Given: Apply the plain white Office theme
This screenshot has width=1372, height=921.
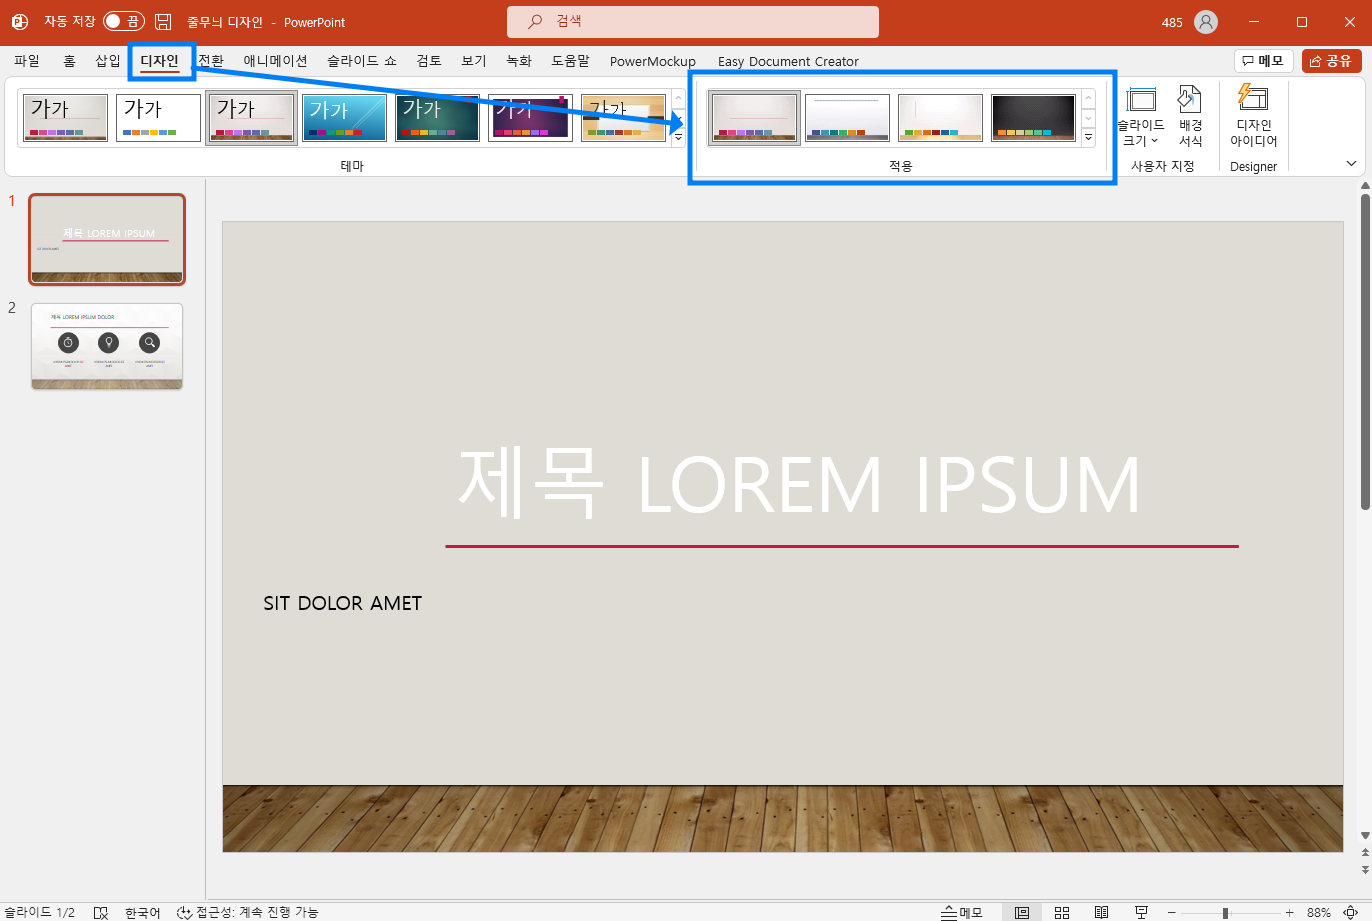Looking at the screenshot, I should coord(159,118).
